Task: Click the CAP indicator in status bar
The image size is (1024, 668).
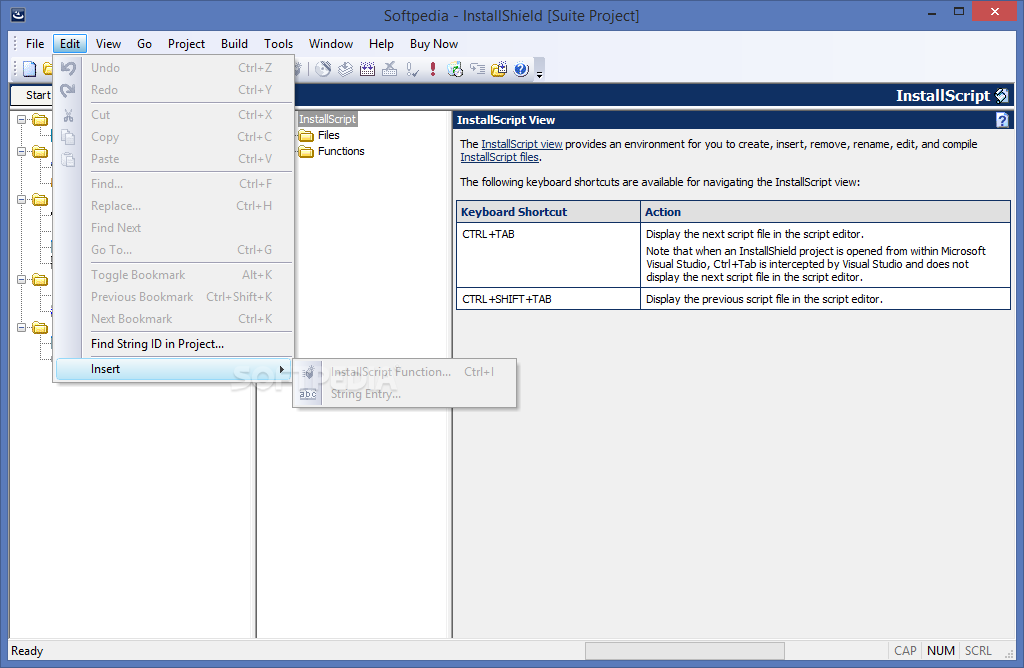Action: (905, 651)
